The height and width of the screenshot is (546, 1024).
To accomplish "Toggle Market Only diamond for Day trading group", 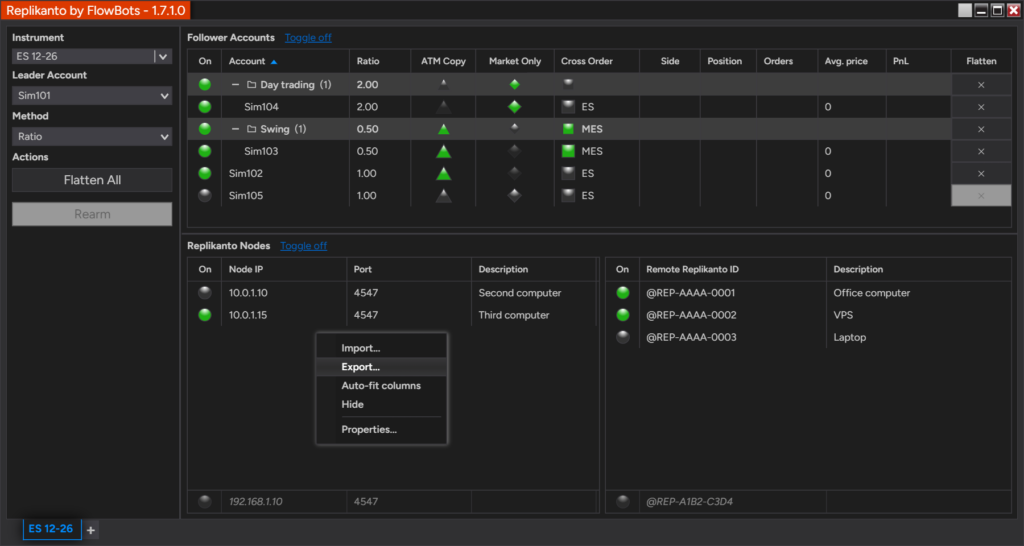I will coord(515,84).
